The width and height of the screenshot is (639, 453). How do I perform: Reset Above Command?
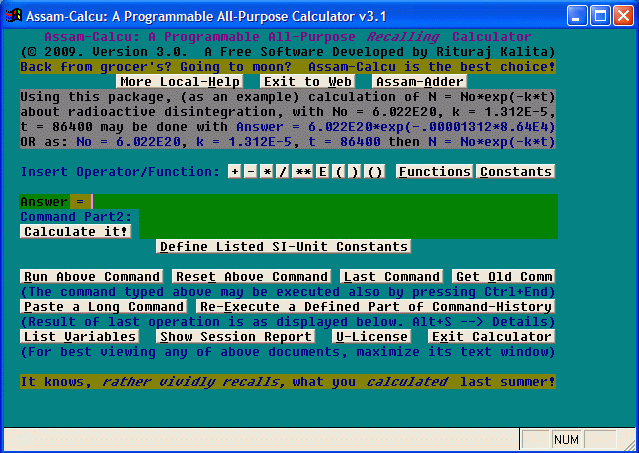pos(251,277)
